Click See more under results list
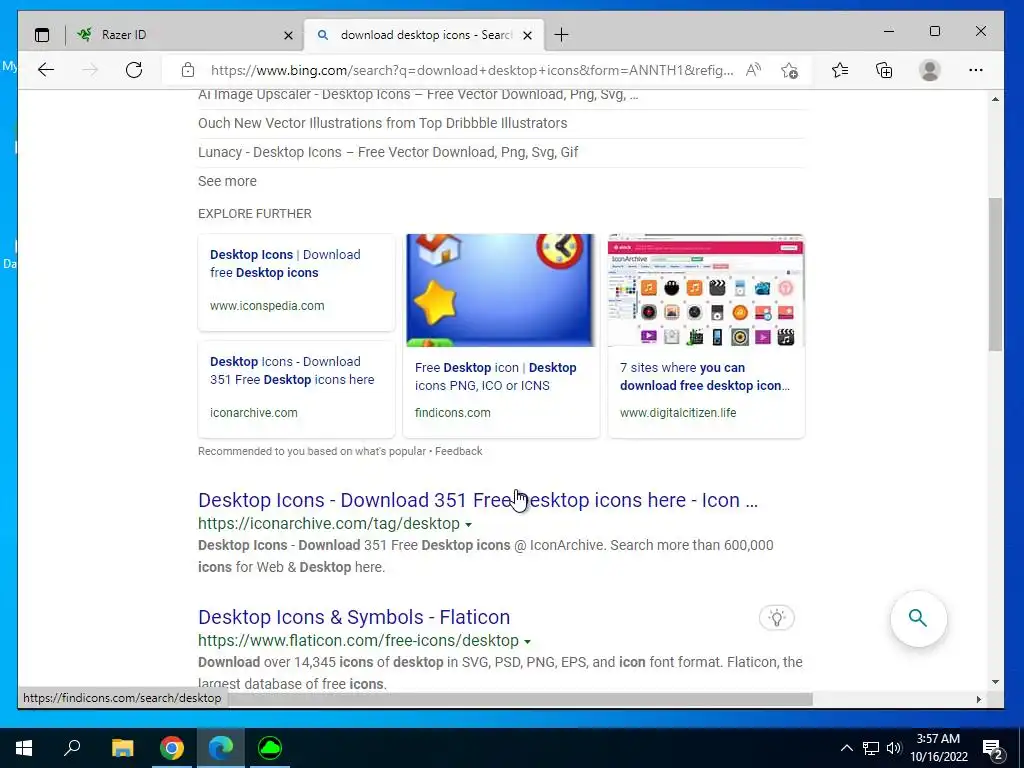This screenshot has height=768, width=1024. (227, 181)
